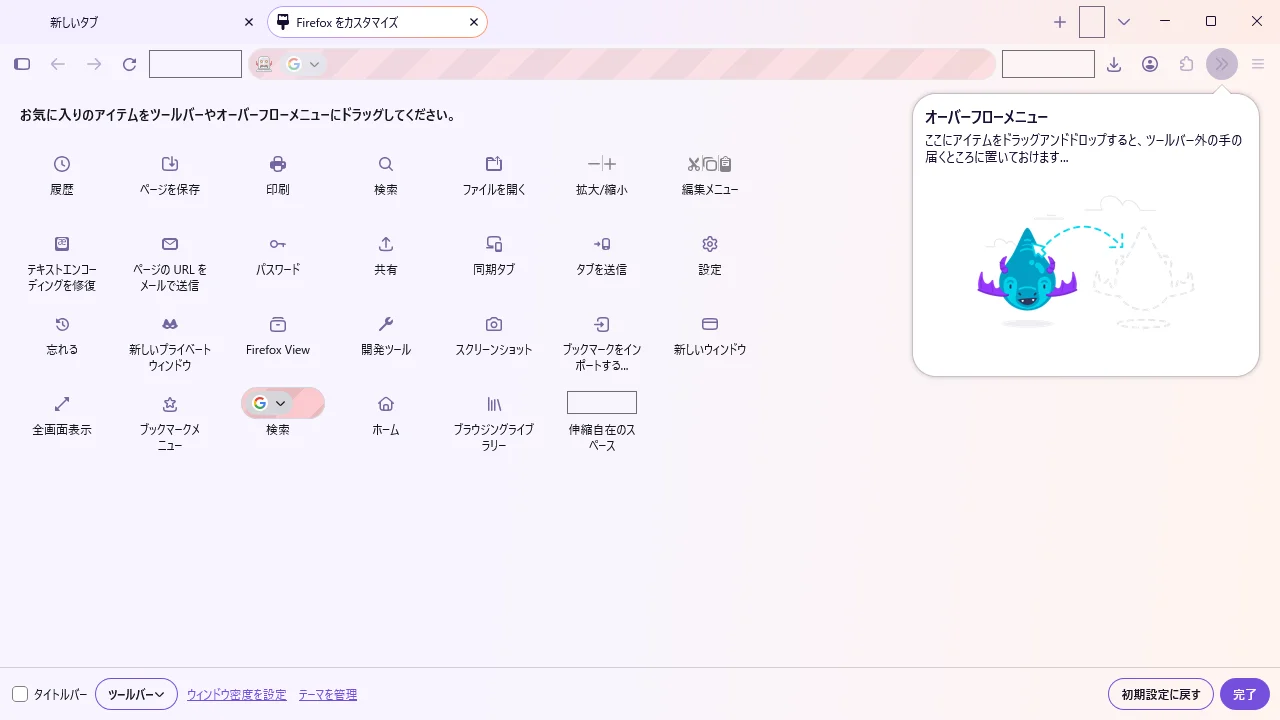This screenshot has width=1280, height=720.
Task: Open the ツールバー dropdown button
Action: [136, 694]
